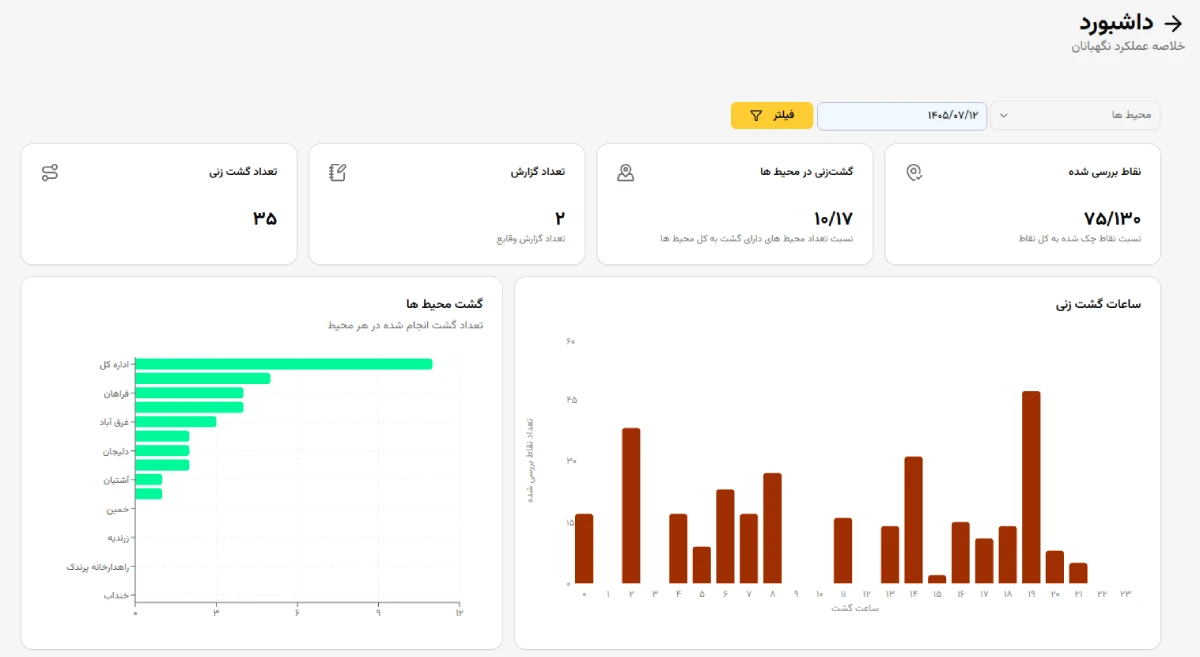Screen dimensions: 1200x657
Task: Click the گشت محیط ها chart title
Action: click(445, 304)
